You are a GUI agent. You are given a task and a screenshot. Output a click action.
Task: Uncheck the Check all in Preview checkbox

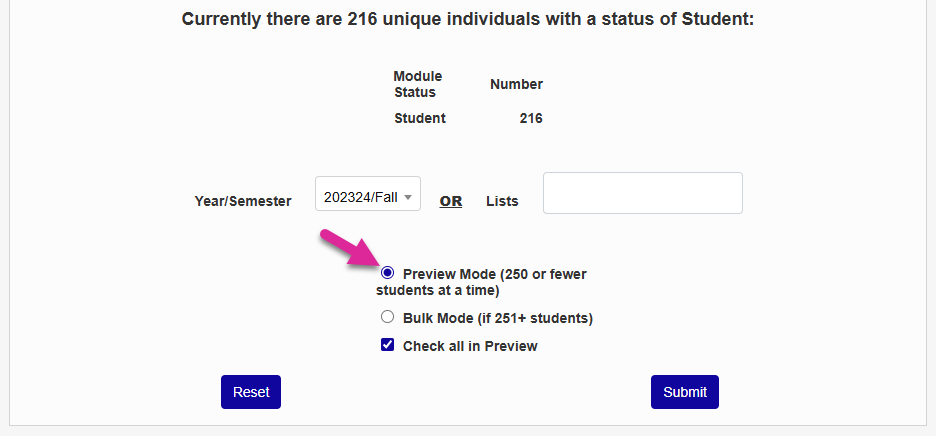click(388, 346)
